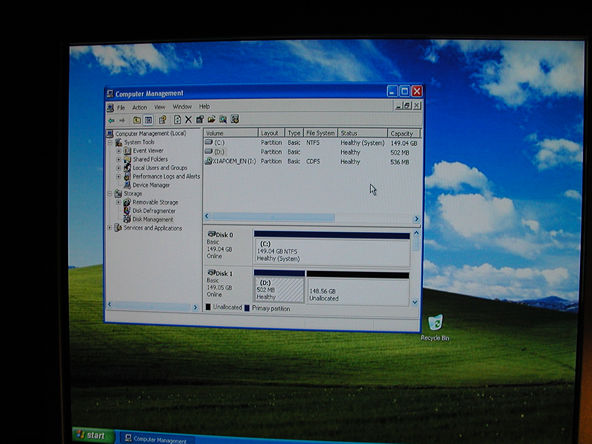Sort by the Capacity column header
This screenshot has width=592, height=444.
pyautogui.click(x=404, y=133)
